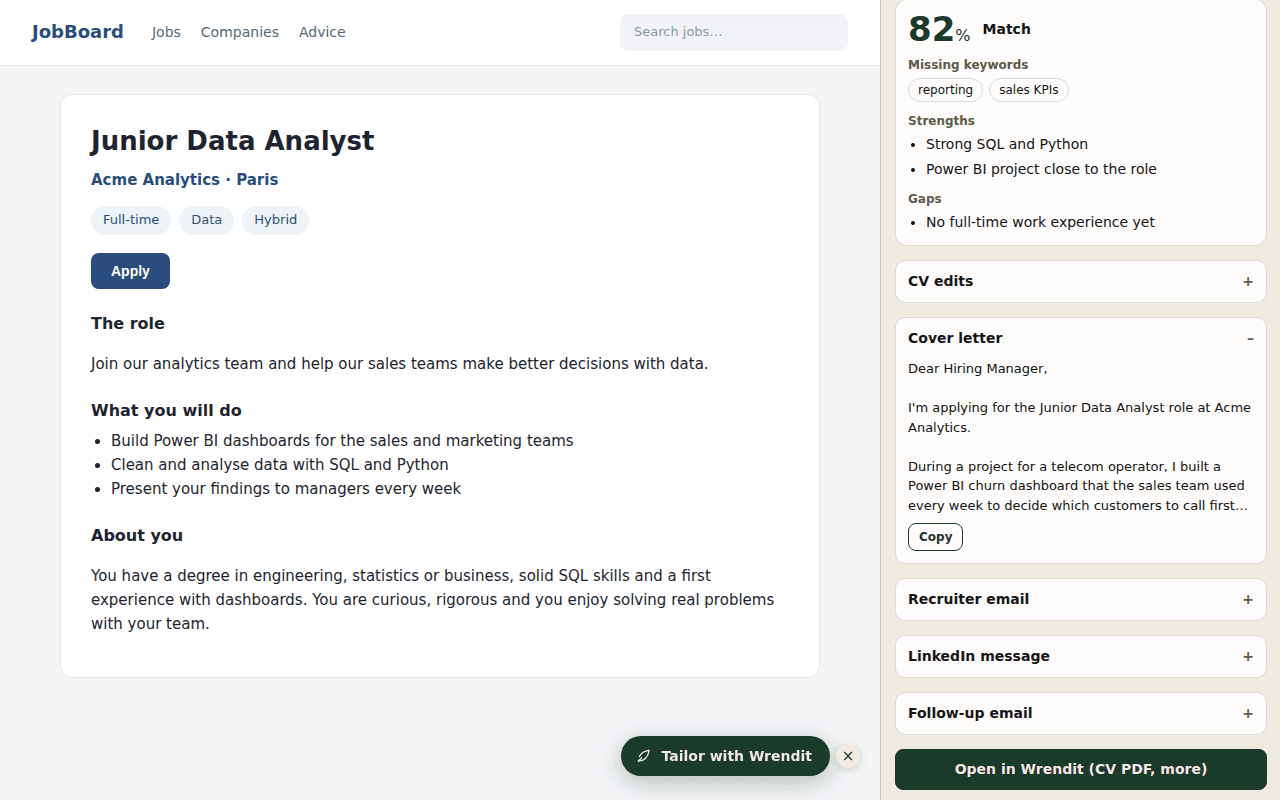
Task: Click 'Strong SQL and Python' strength
Action: 1007,144
